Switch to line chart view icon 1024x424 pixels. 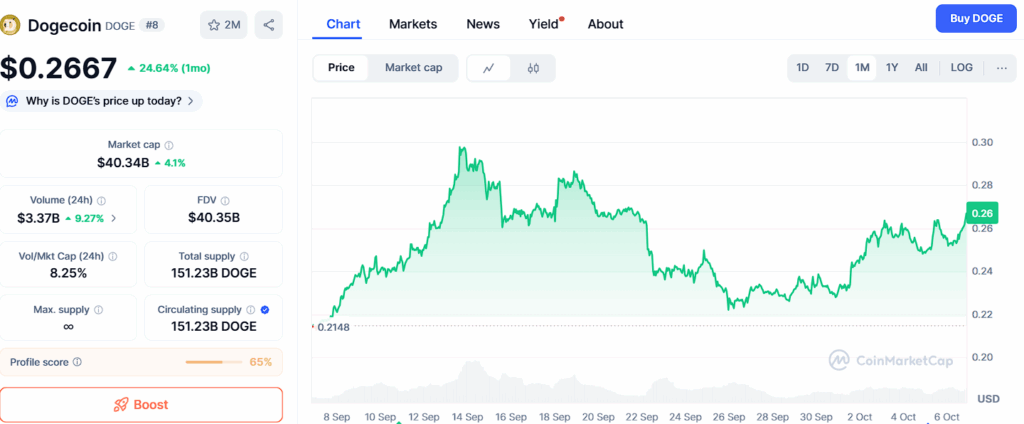(x=489, y=68)
